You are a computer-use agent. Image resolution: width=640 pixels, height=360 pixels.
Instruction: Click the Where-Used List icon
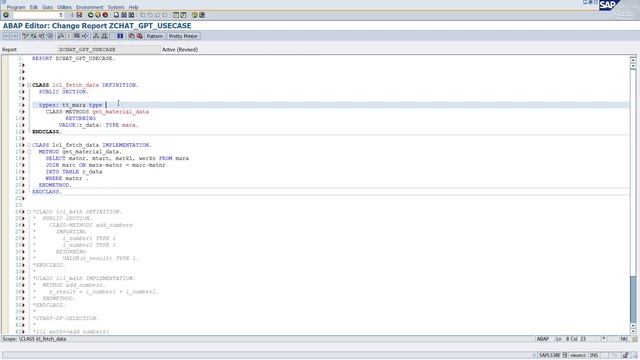click(85, 36)
